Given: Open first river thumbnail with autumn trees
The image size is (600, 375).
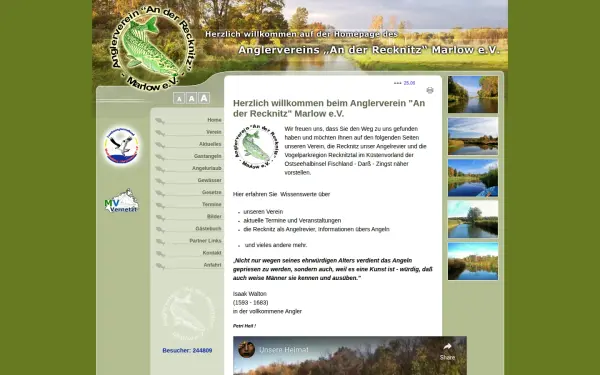Looking at the screenshot, I should coord(473,94).
